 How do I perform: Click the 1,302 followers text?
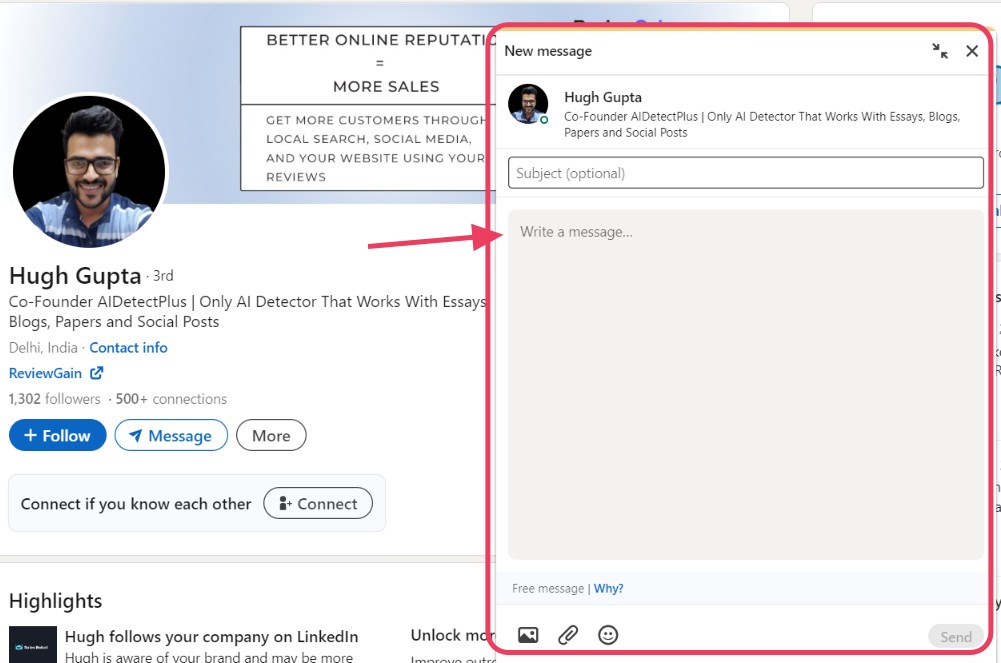(54, 399)
